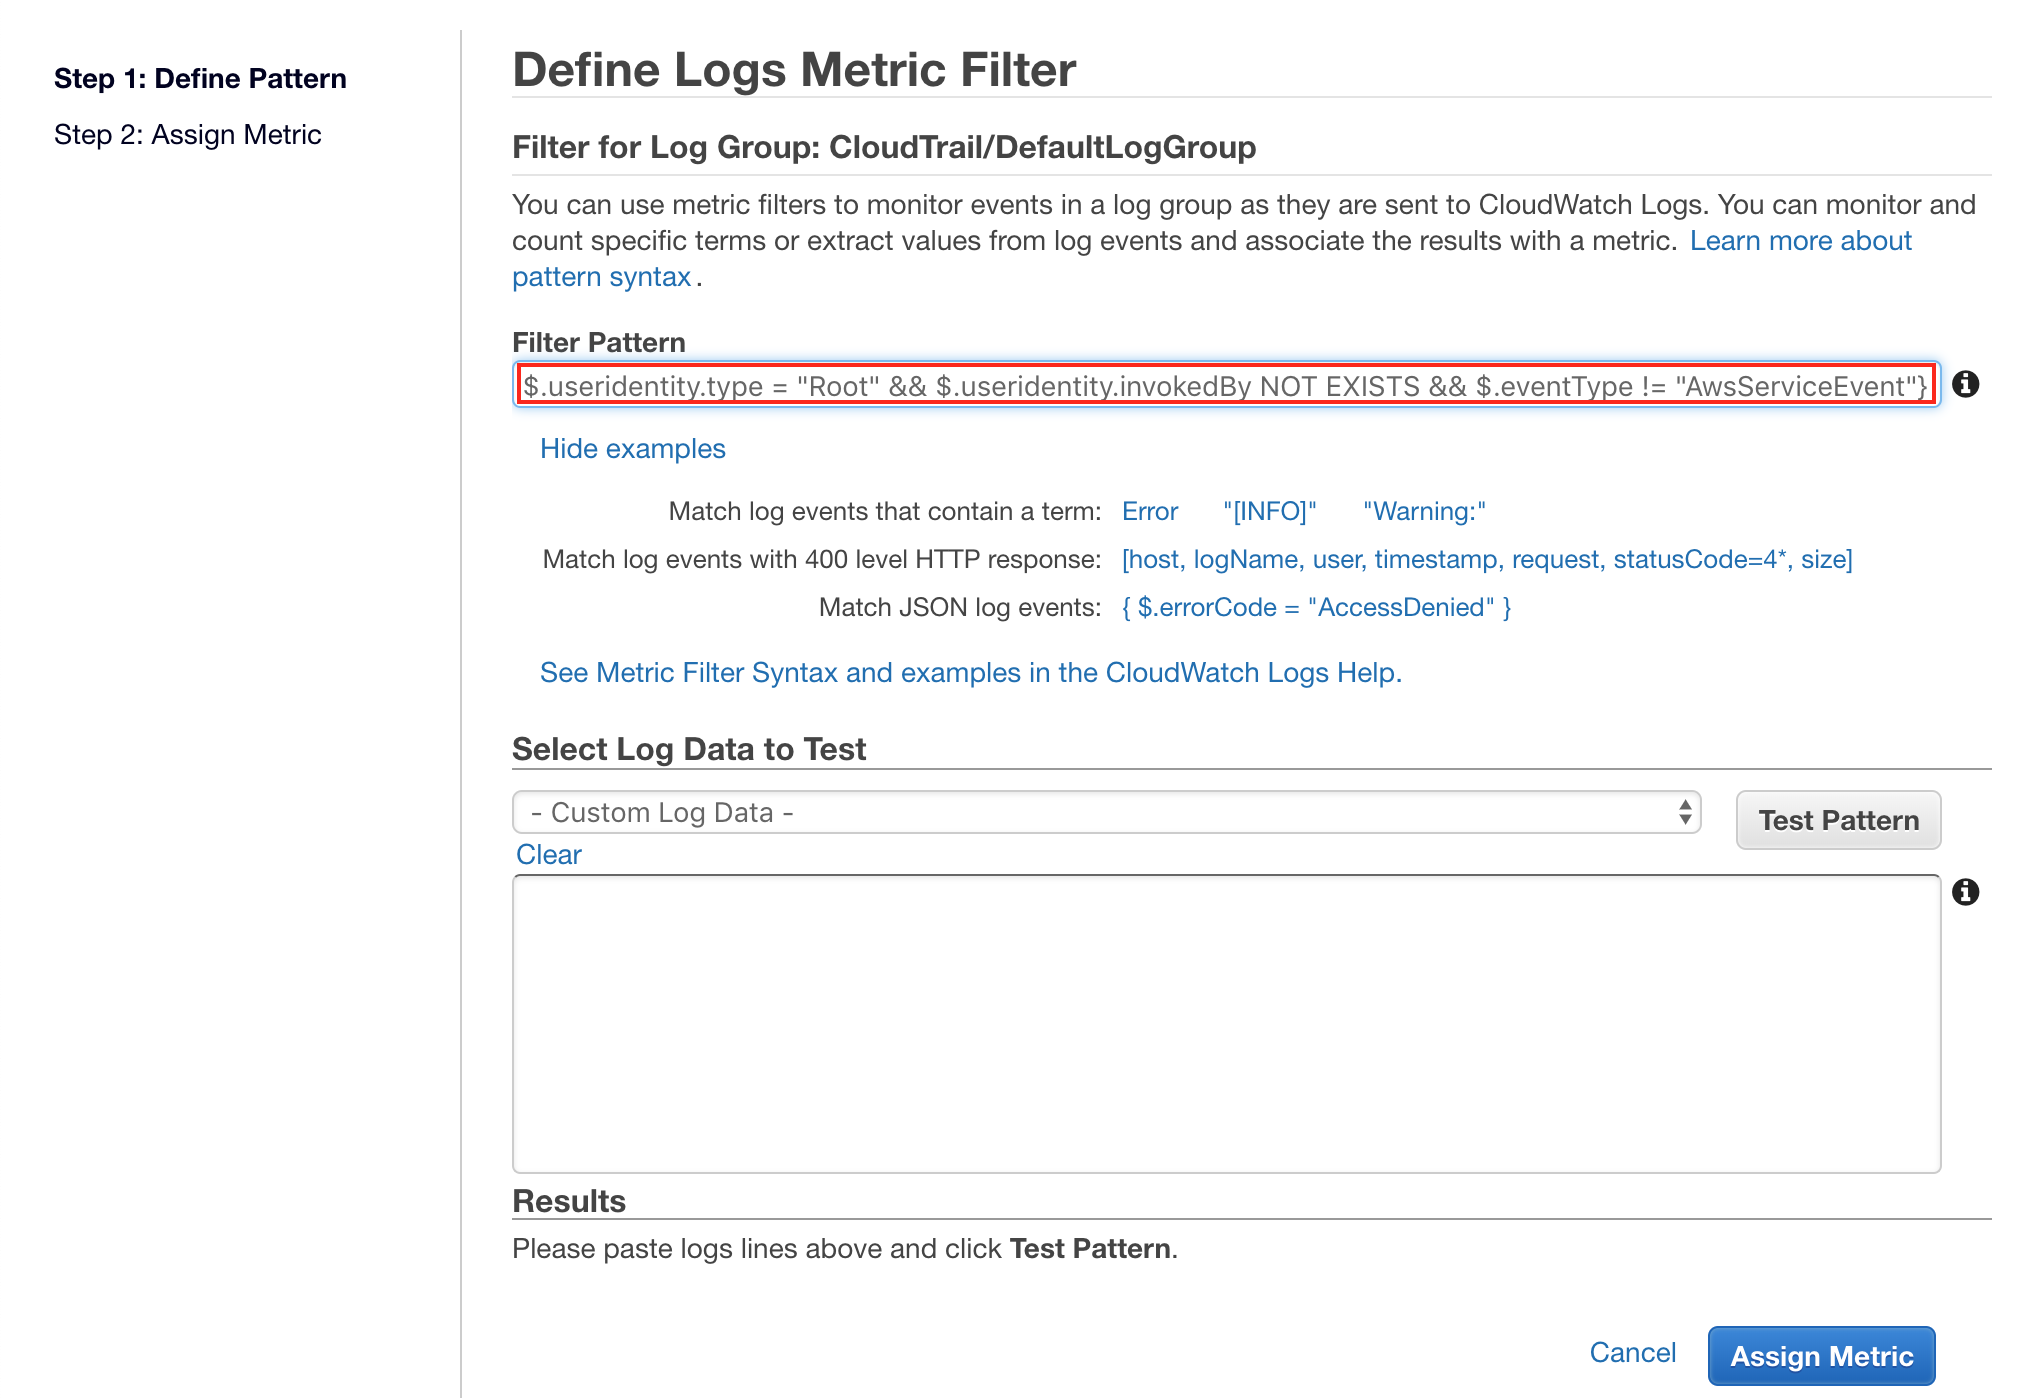Insert the "Warning:" example term
Screen dimensions: 2042x1398
(1424, 512)
